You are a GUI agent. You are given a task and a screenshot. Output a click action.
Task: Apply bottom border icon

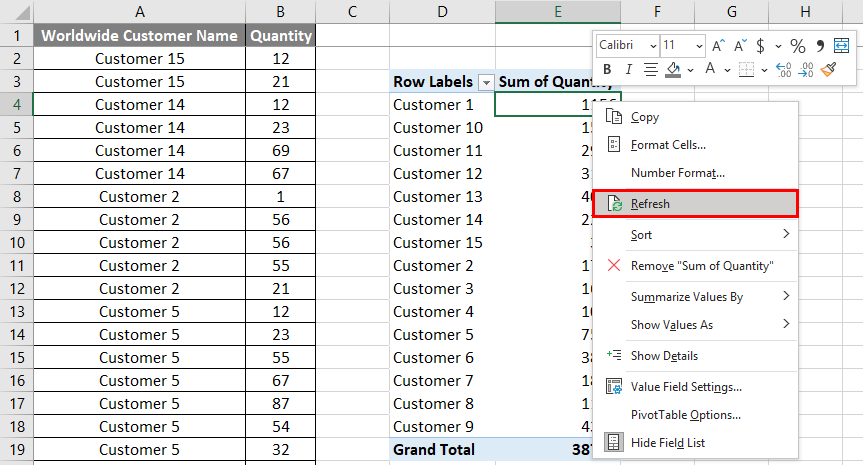(746, 69)
